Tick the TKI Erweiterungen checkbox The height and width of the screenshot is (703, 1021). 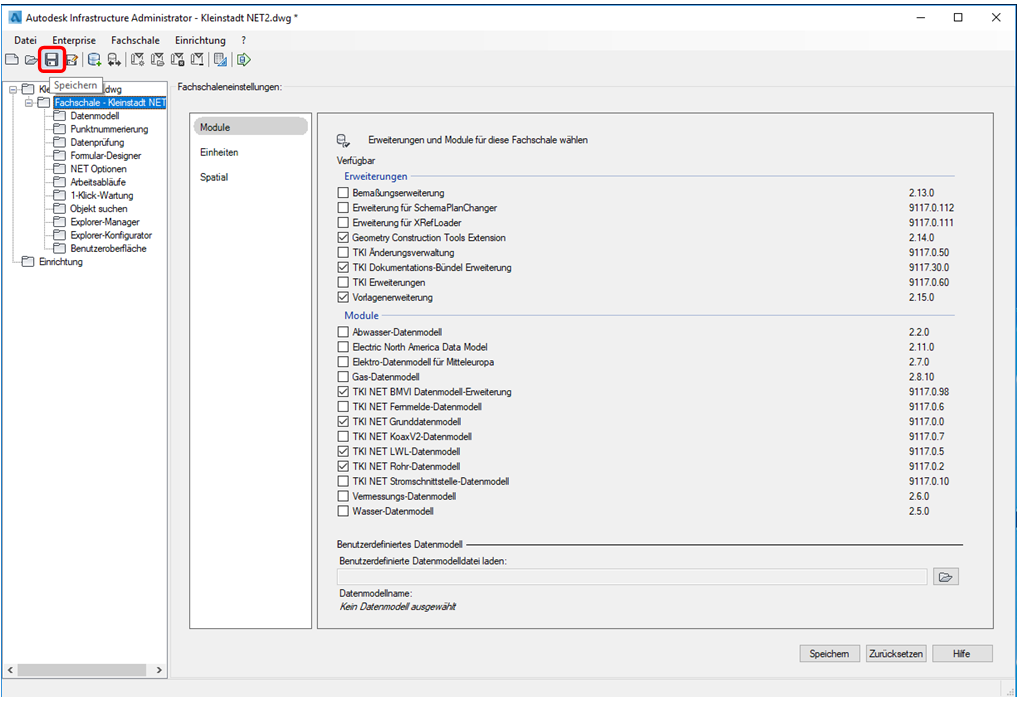343,283
